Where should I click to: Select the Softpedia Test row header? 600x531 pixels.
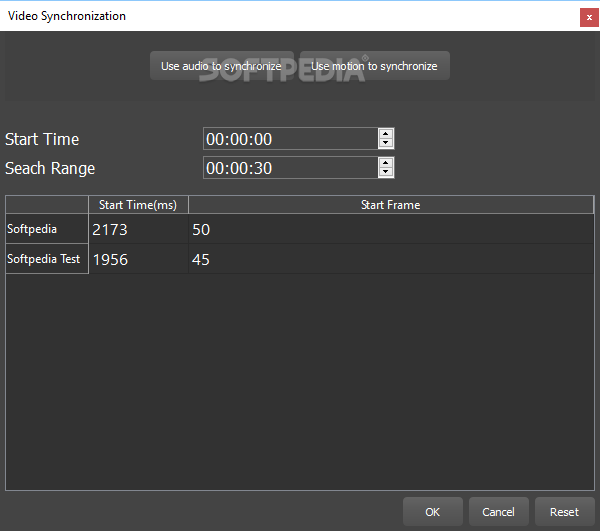47,259
